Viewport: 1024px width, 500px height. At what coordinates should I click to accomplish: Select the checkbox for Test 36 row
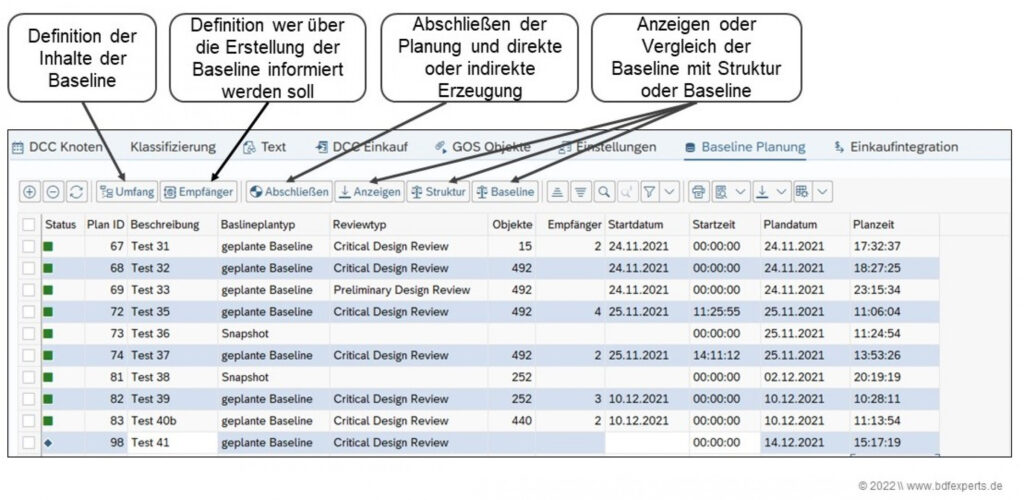click(29, 334)
